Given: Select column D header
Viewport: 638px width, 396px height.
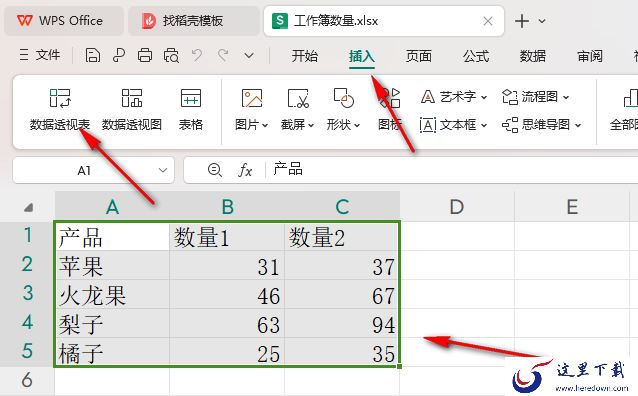Looking at the screenshot, I should pos(457,207).
